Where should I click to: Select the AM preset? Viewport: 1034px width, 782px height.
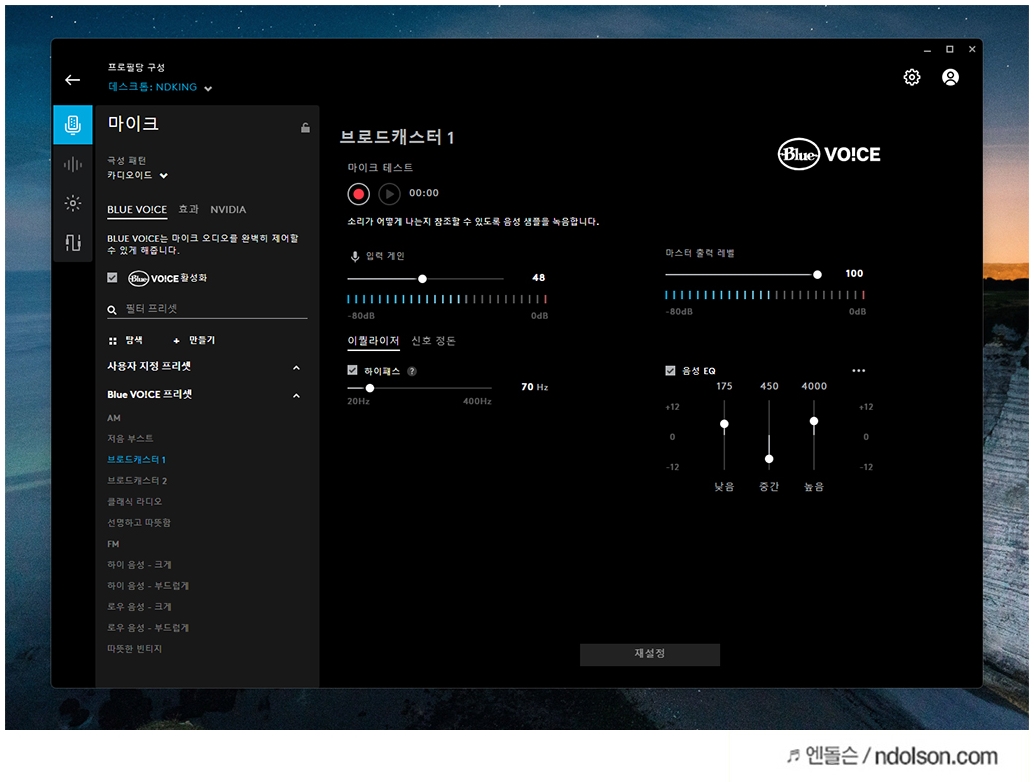114,418
